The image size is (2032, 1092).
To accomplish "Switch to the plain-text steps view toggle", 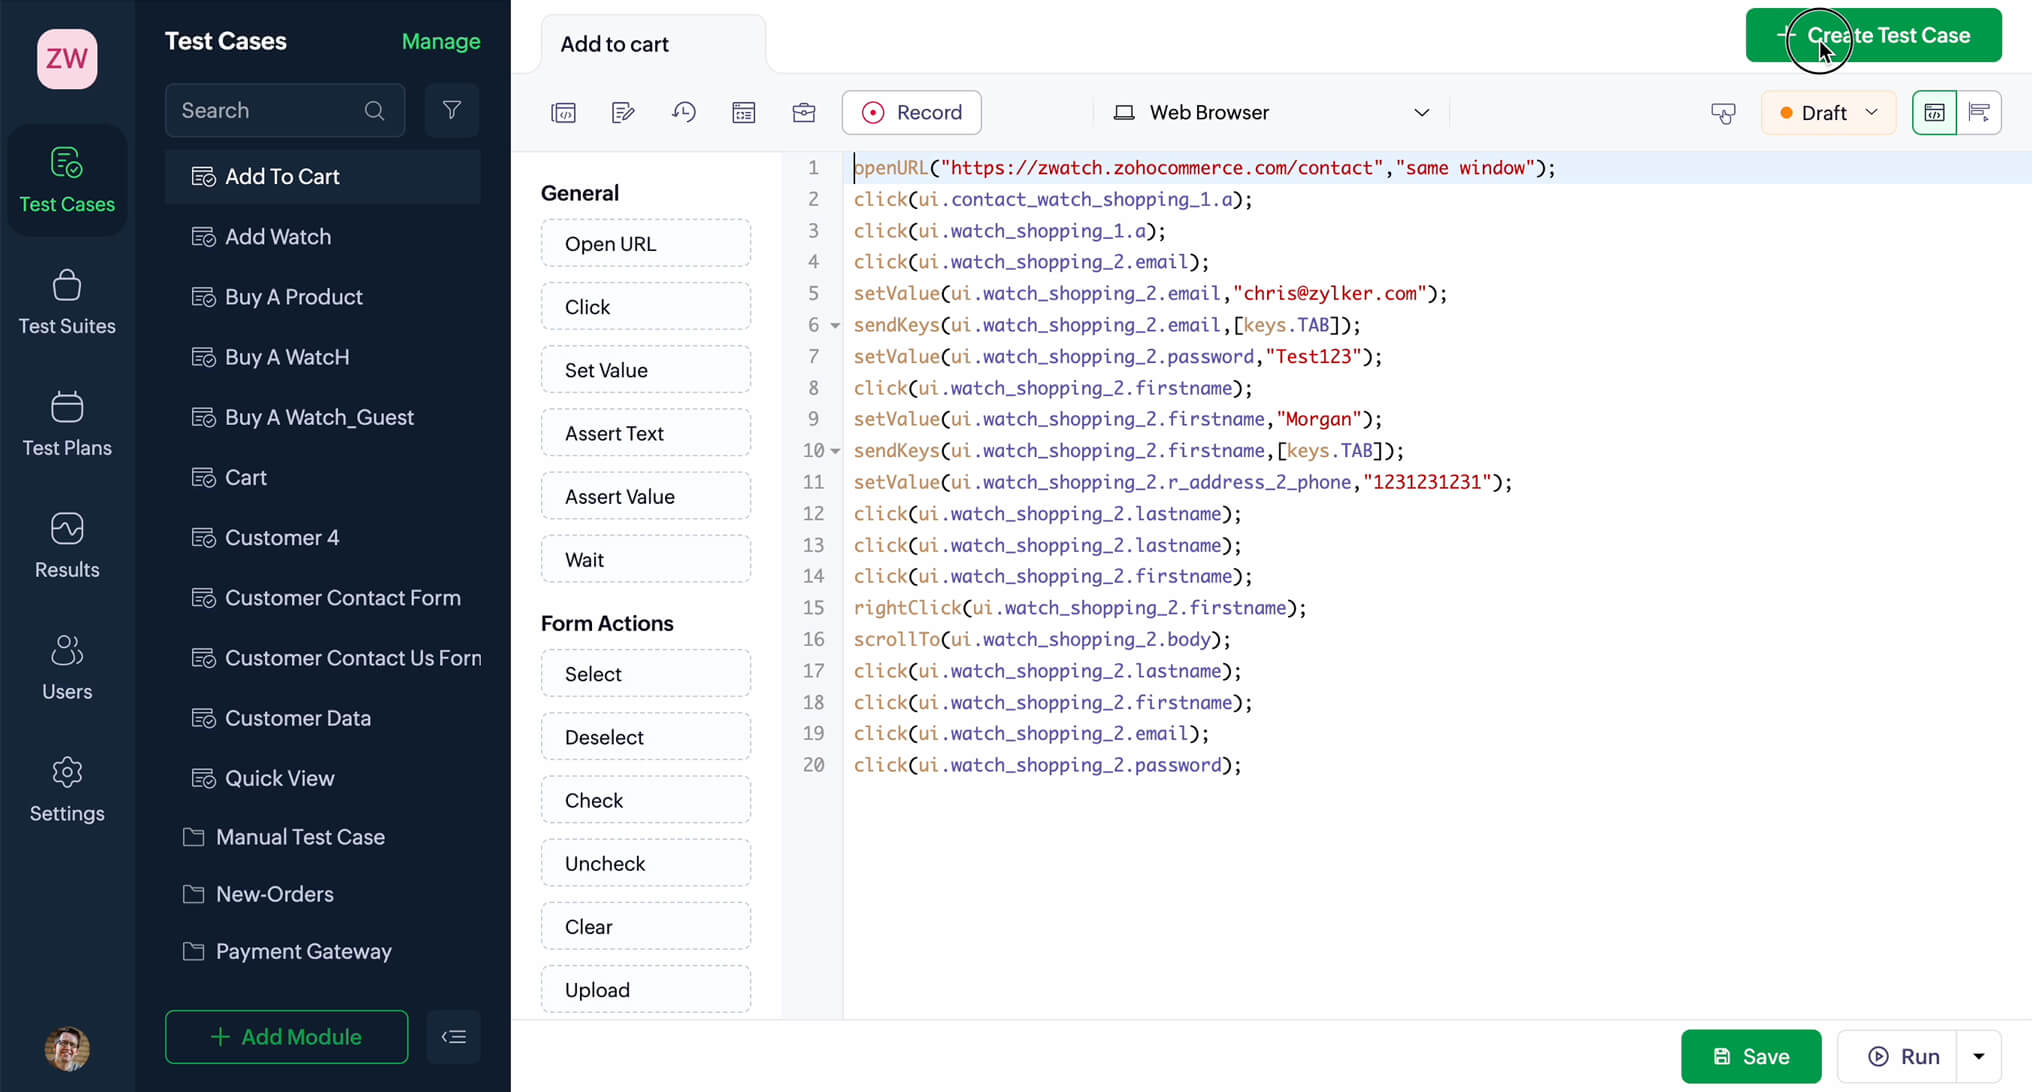I will (x=1980, y=112).
